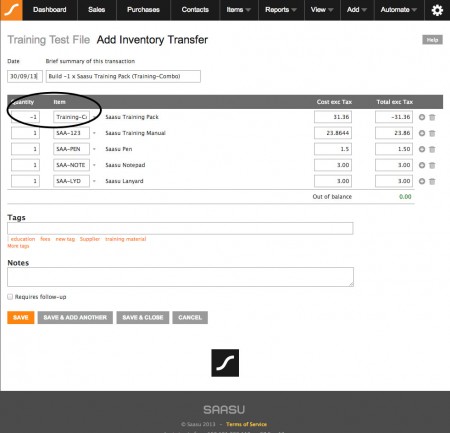Screen dimensions: 450x433
Task: Expand the View menu
Action: pyautogui.click(x=322, y=10)
